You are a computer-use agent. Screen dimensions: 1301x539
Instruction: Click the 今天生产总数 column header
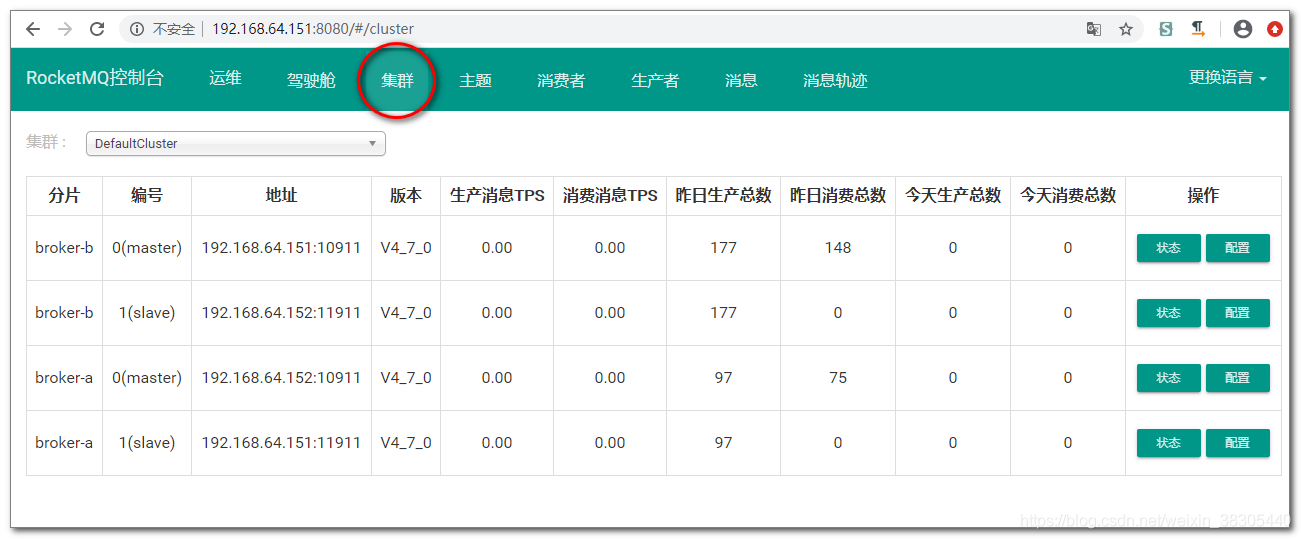coord(953,196)
